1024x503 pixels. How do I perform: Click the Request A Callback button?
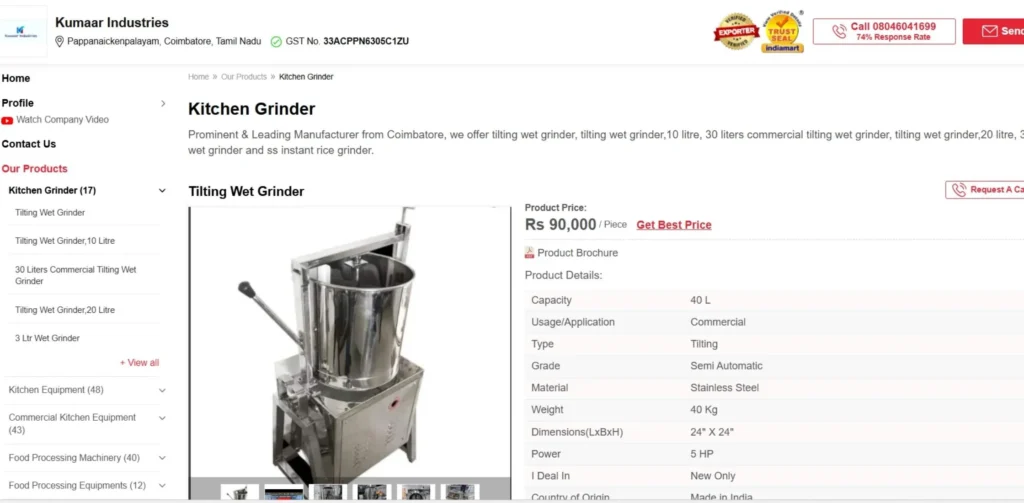pos(985,189)
